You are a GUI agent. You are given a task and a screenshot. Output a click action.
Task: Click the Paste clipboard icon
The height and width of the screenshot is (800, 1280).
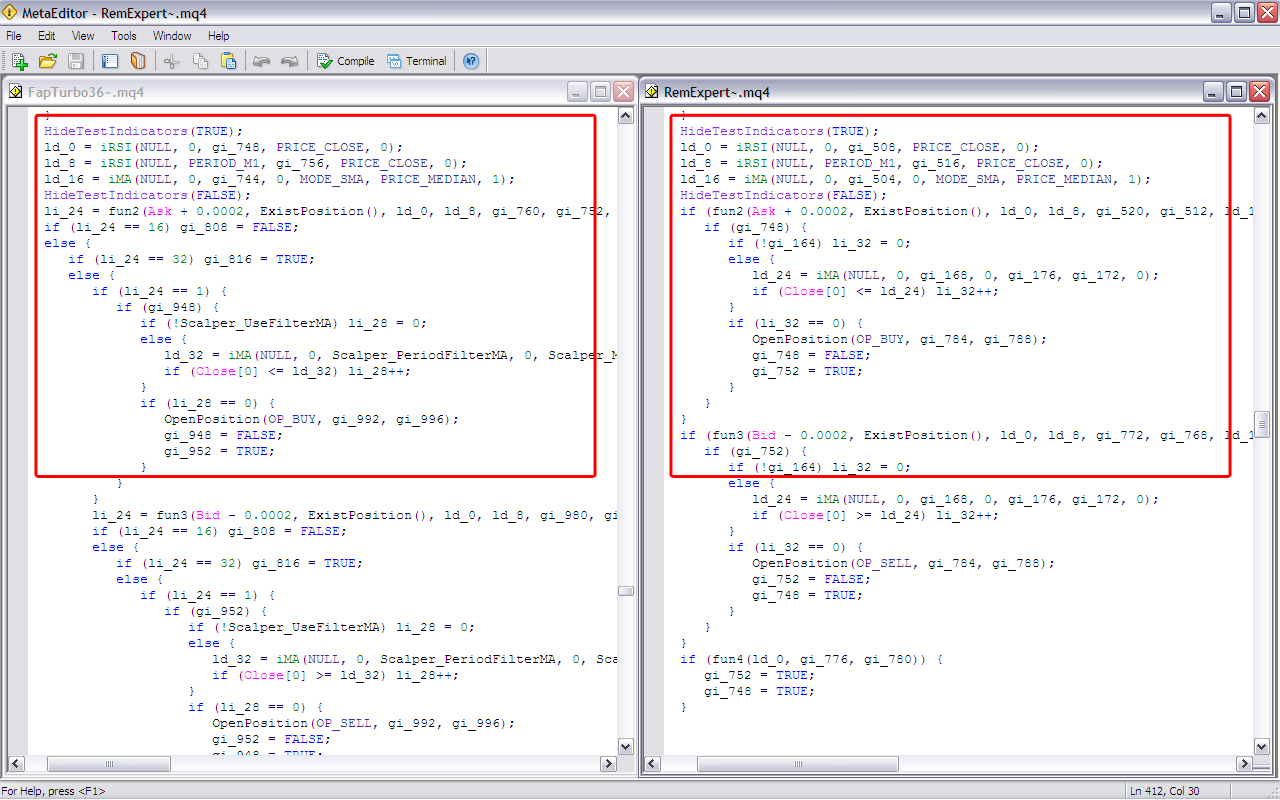(228, 61)
